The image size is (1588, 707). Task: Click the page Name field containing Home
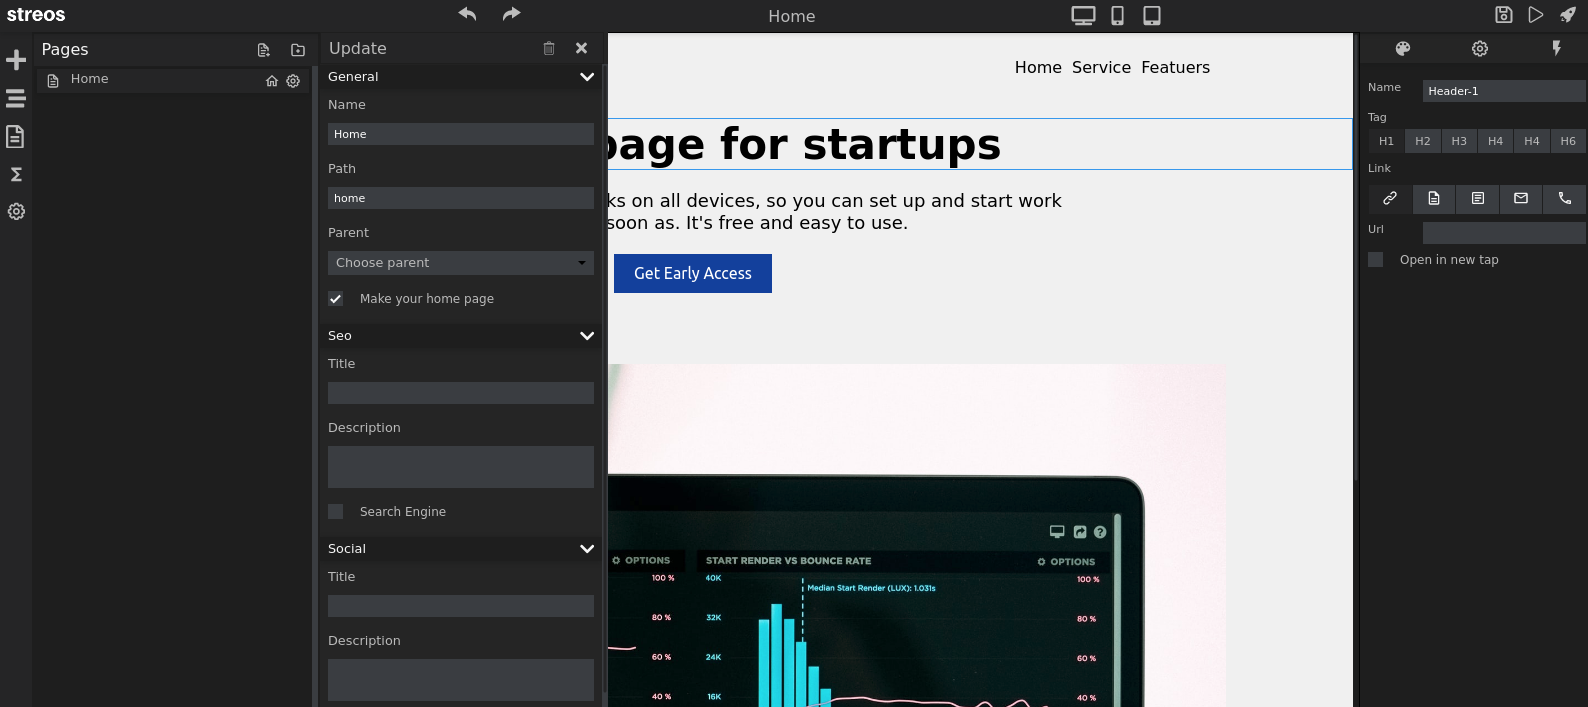tap(461, 134)
